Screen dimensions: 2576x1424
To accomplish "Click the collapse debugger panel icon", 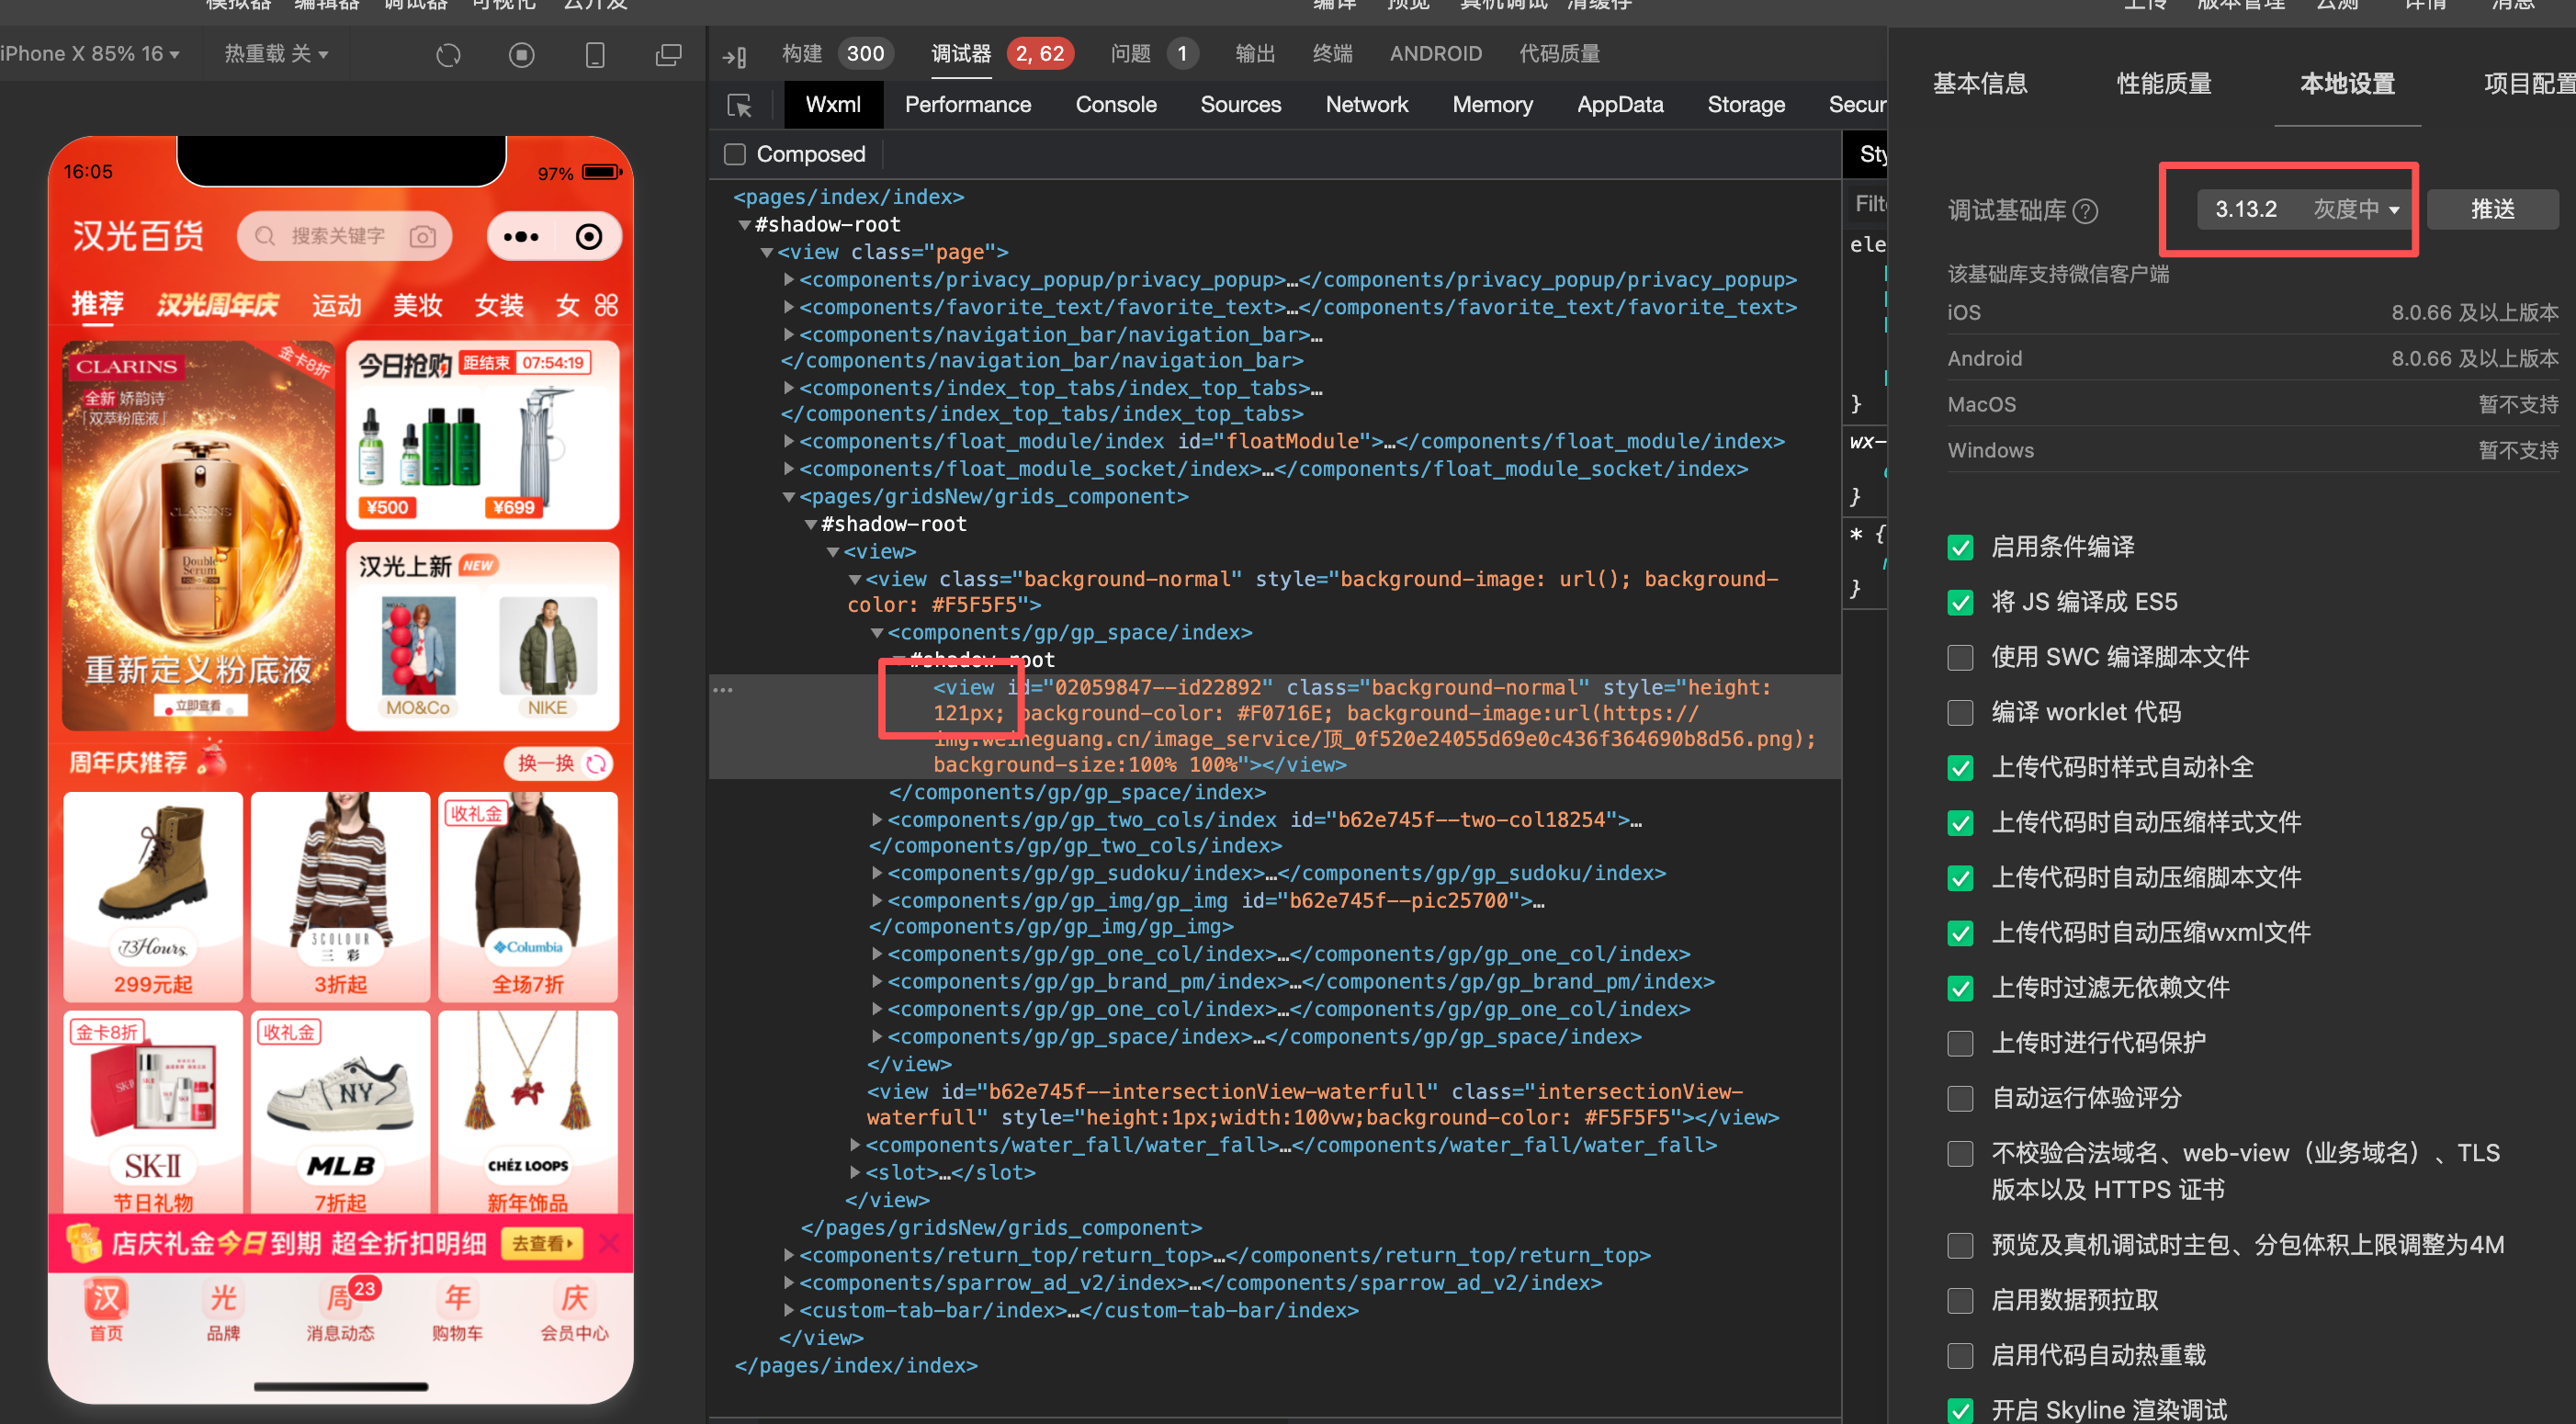I will [735, 57].
